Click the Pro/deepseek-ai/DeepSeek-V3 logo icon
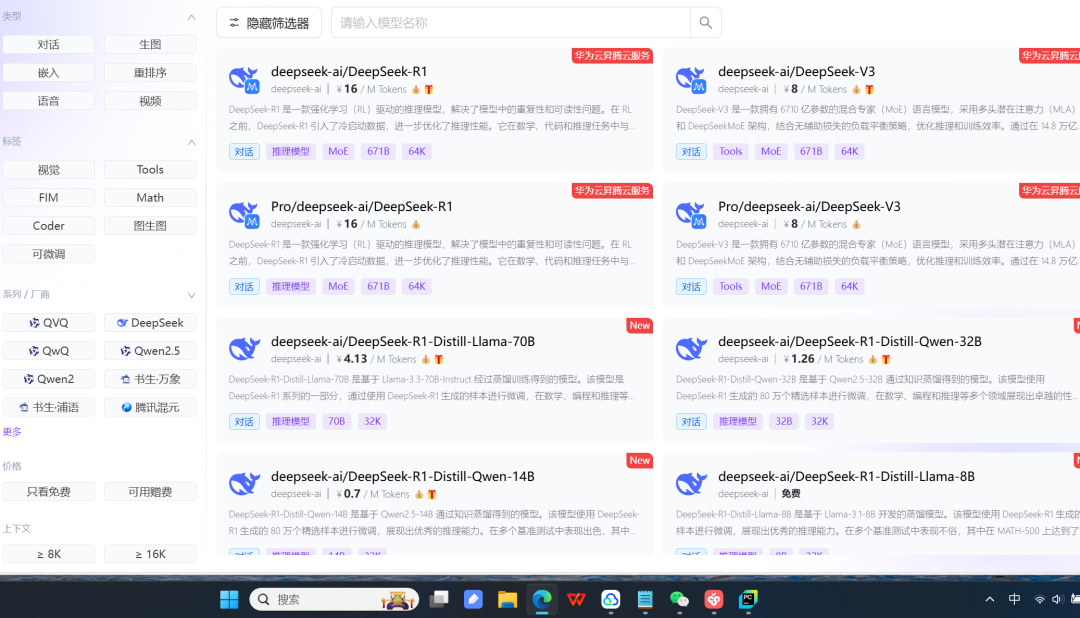 click(x=691, y=214)
